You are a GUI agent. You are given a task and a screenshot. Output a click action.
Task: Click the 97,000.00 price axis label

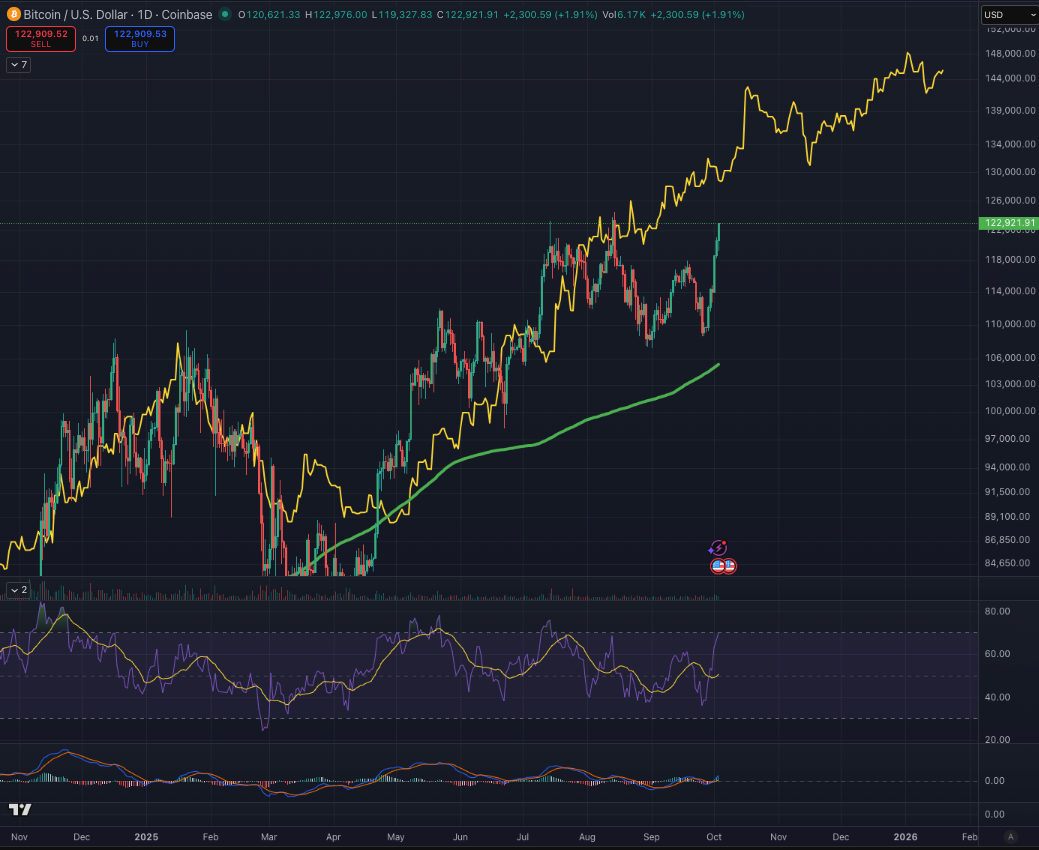(1007, 439)
